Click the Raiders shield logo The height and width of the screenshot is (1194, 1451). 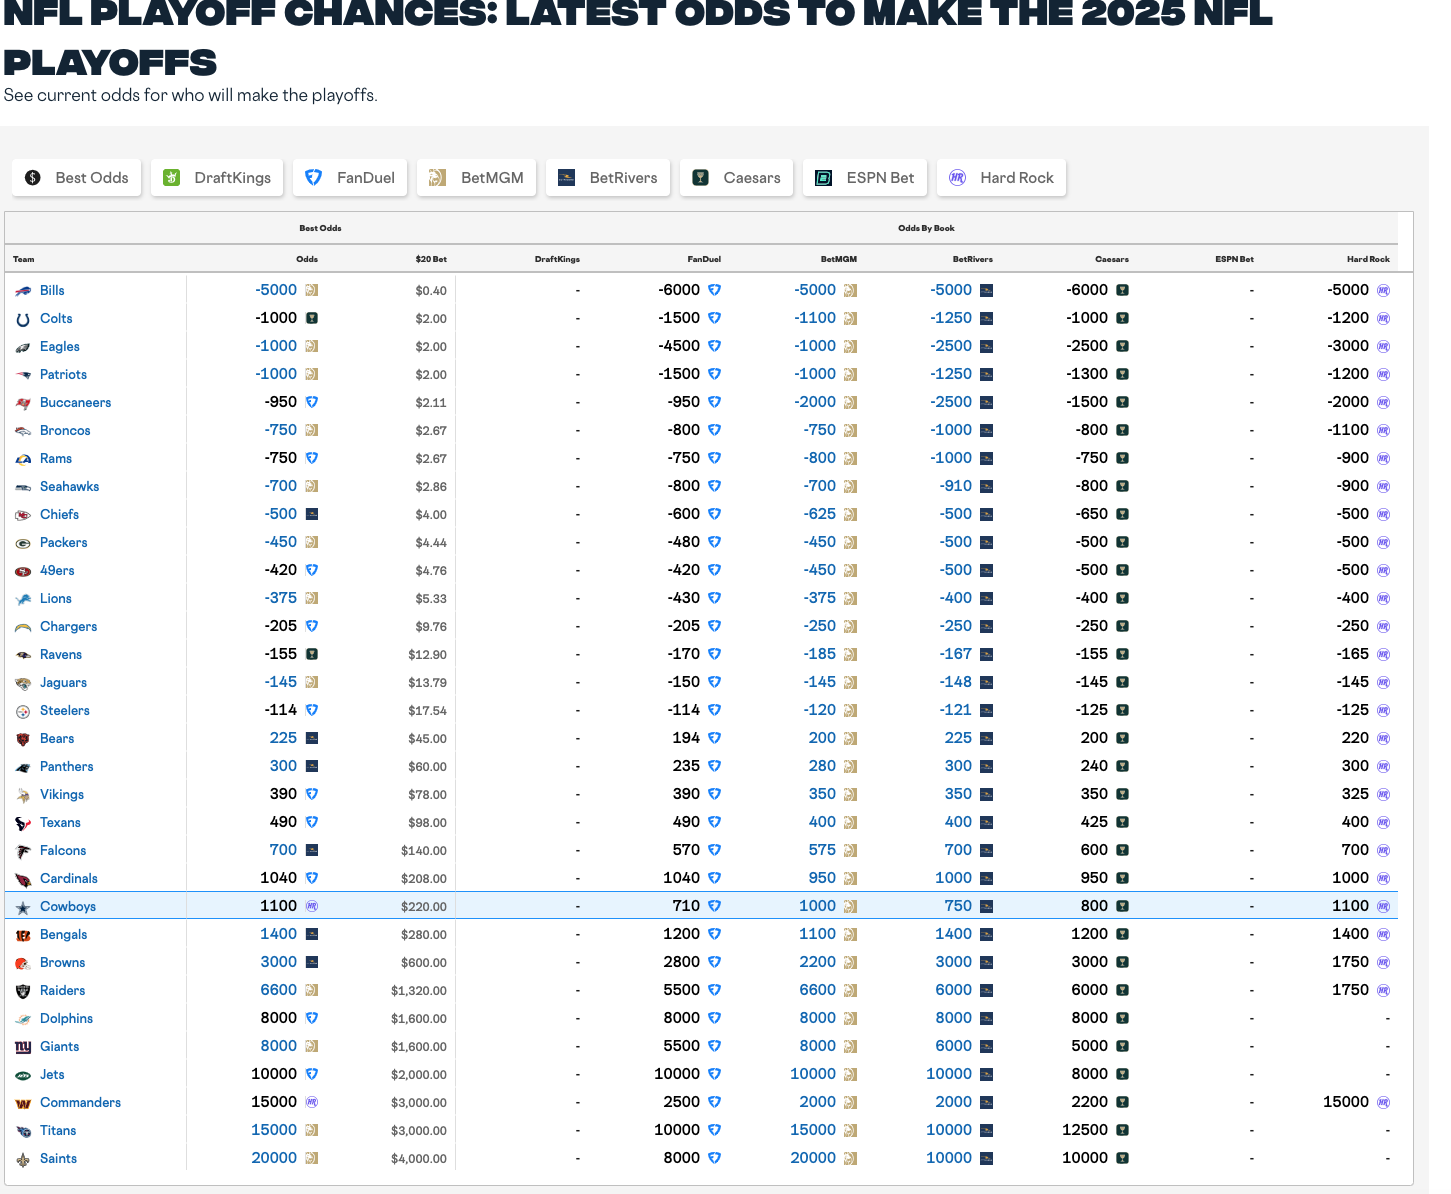tap(23, 991)
